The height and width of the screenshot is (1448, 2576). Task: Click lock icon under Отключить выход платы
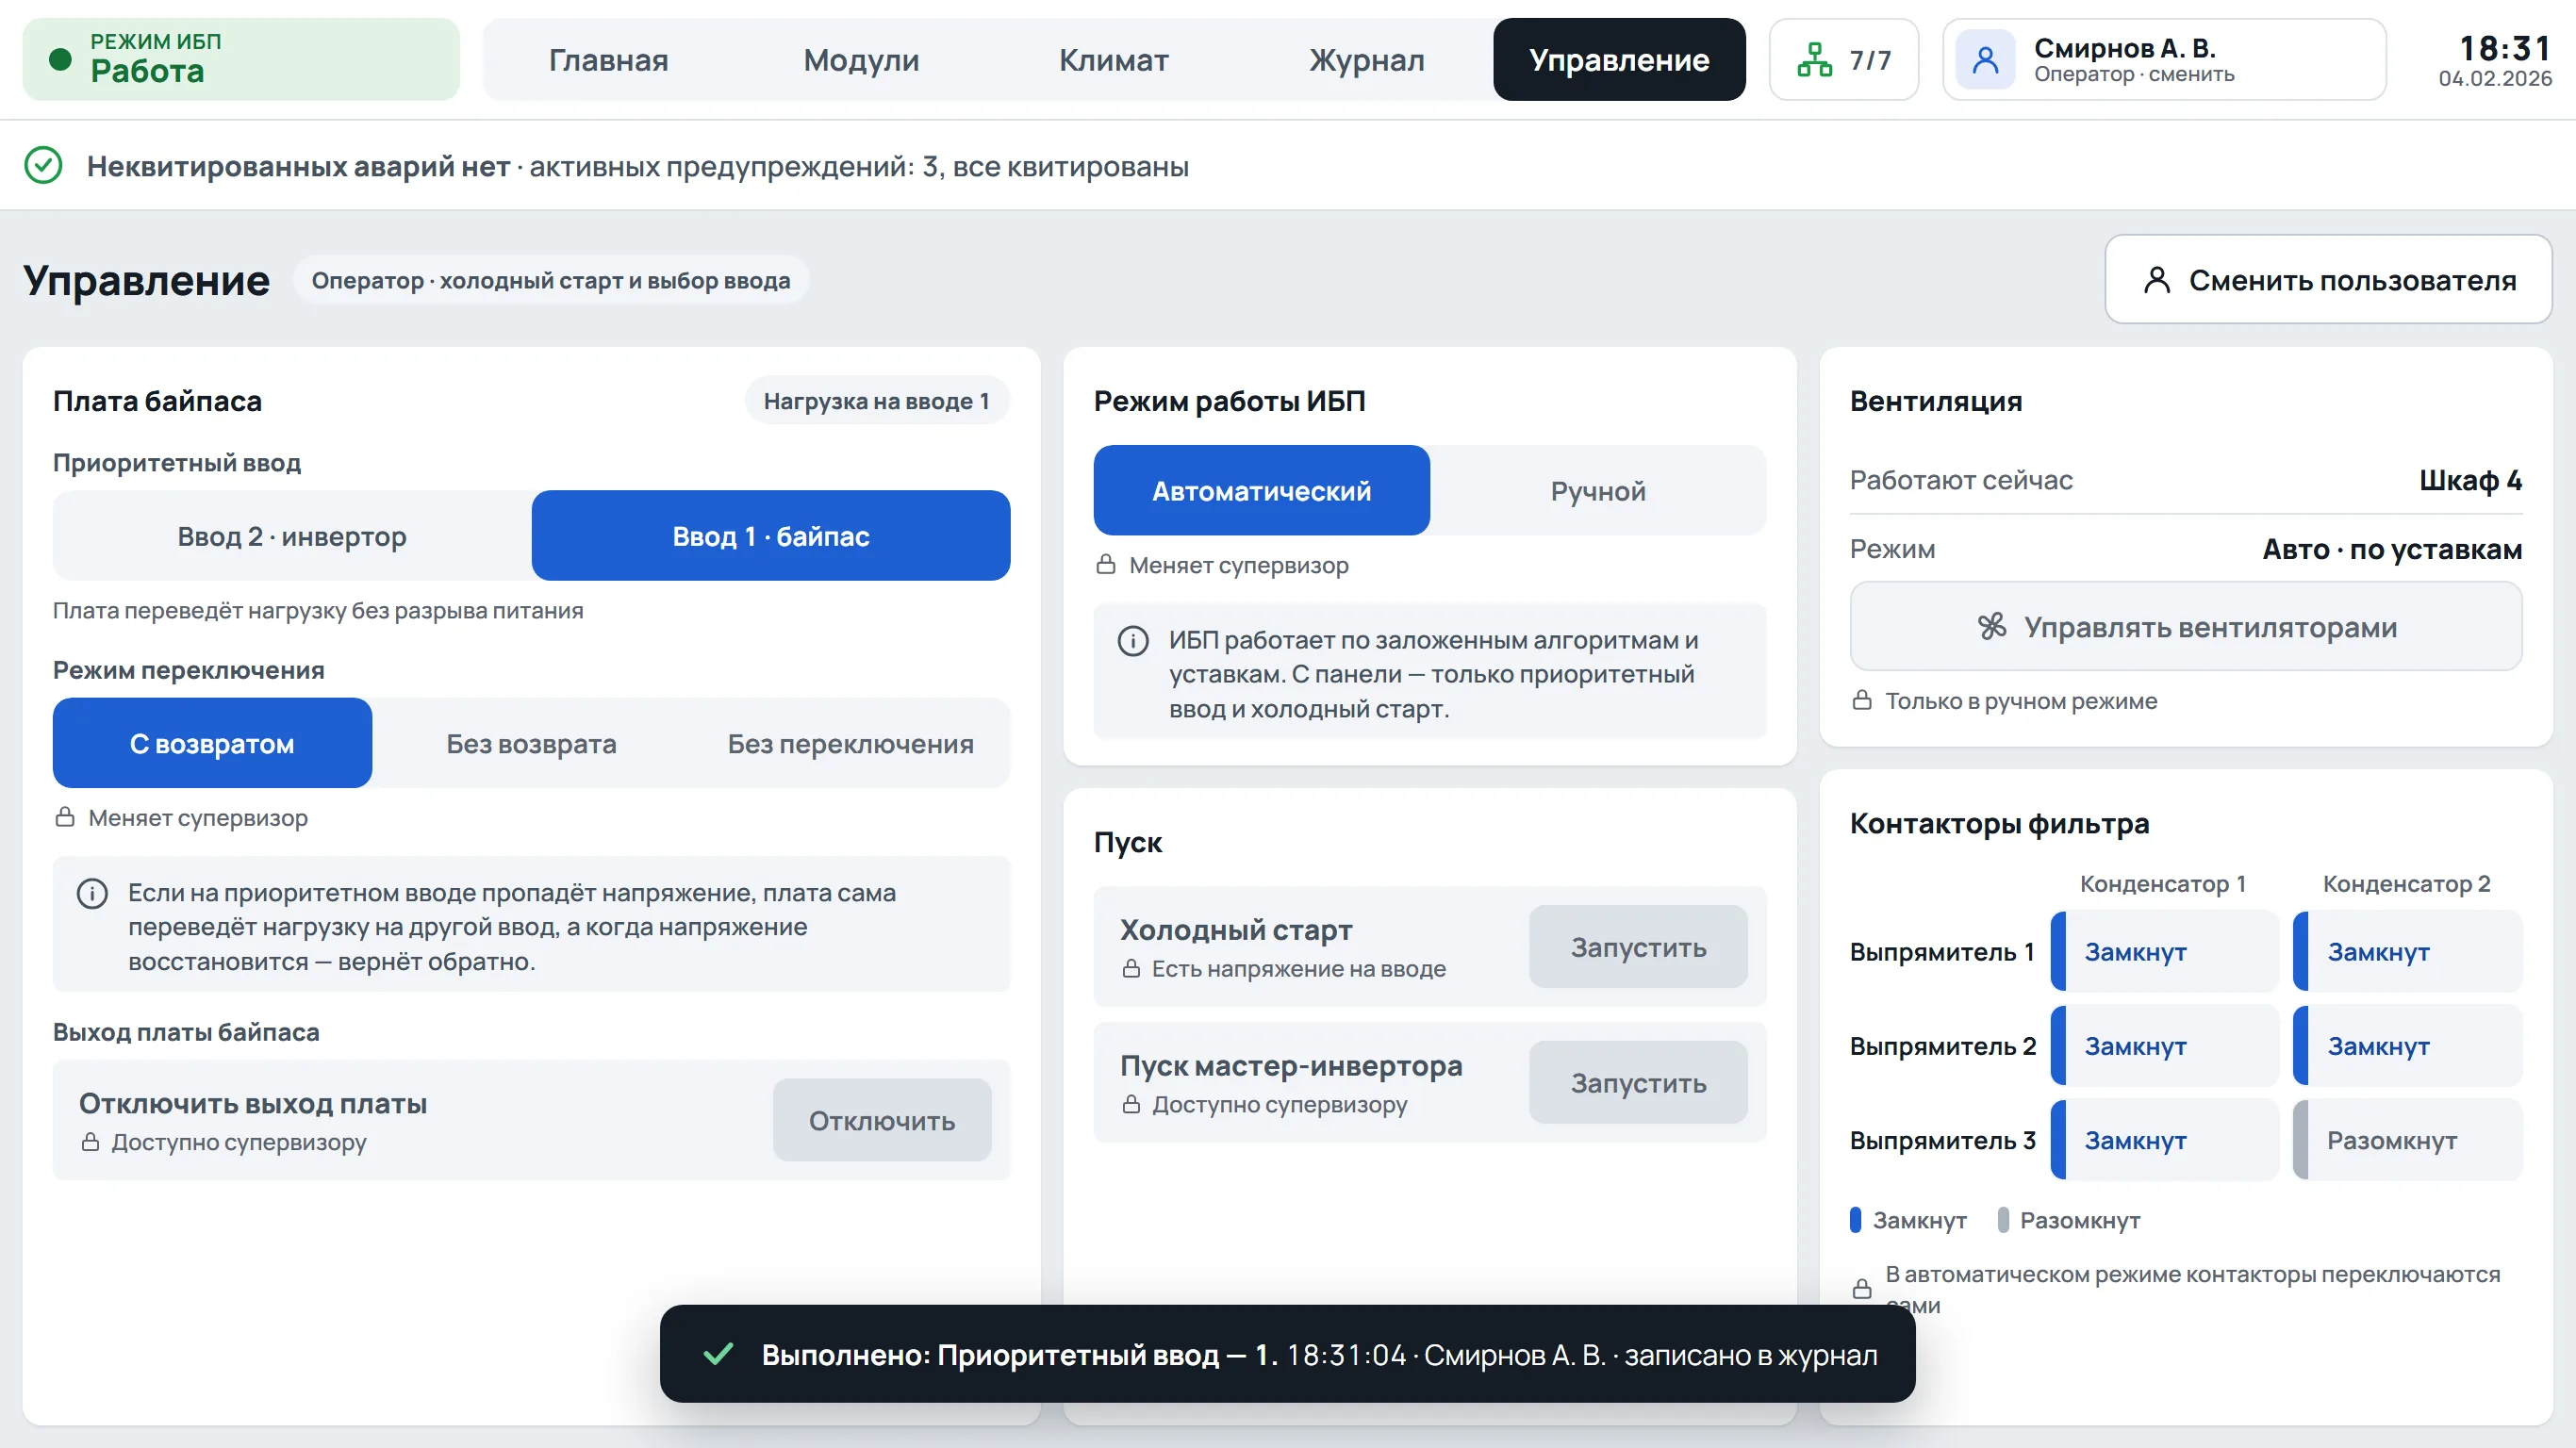(x=90, y=1141)
